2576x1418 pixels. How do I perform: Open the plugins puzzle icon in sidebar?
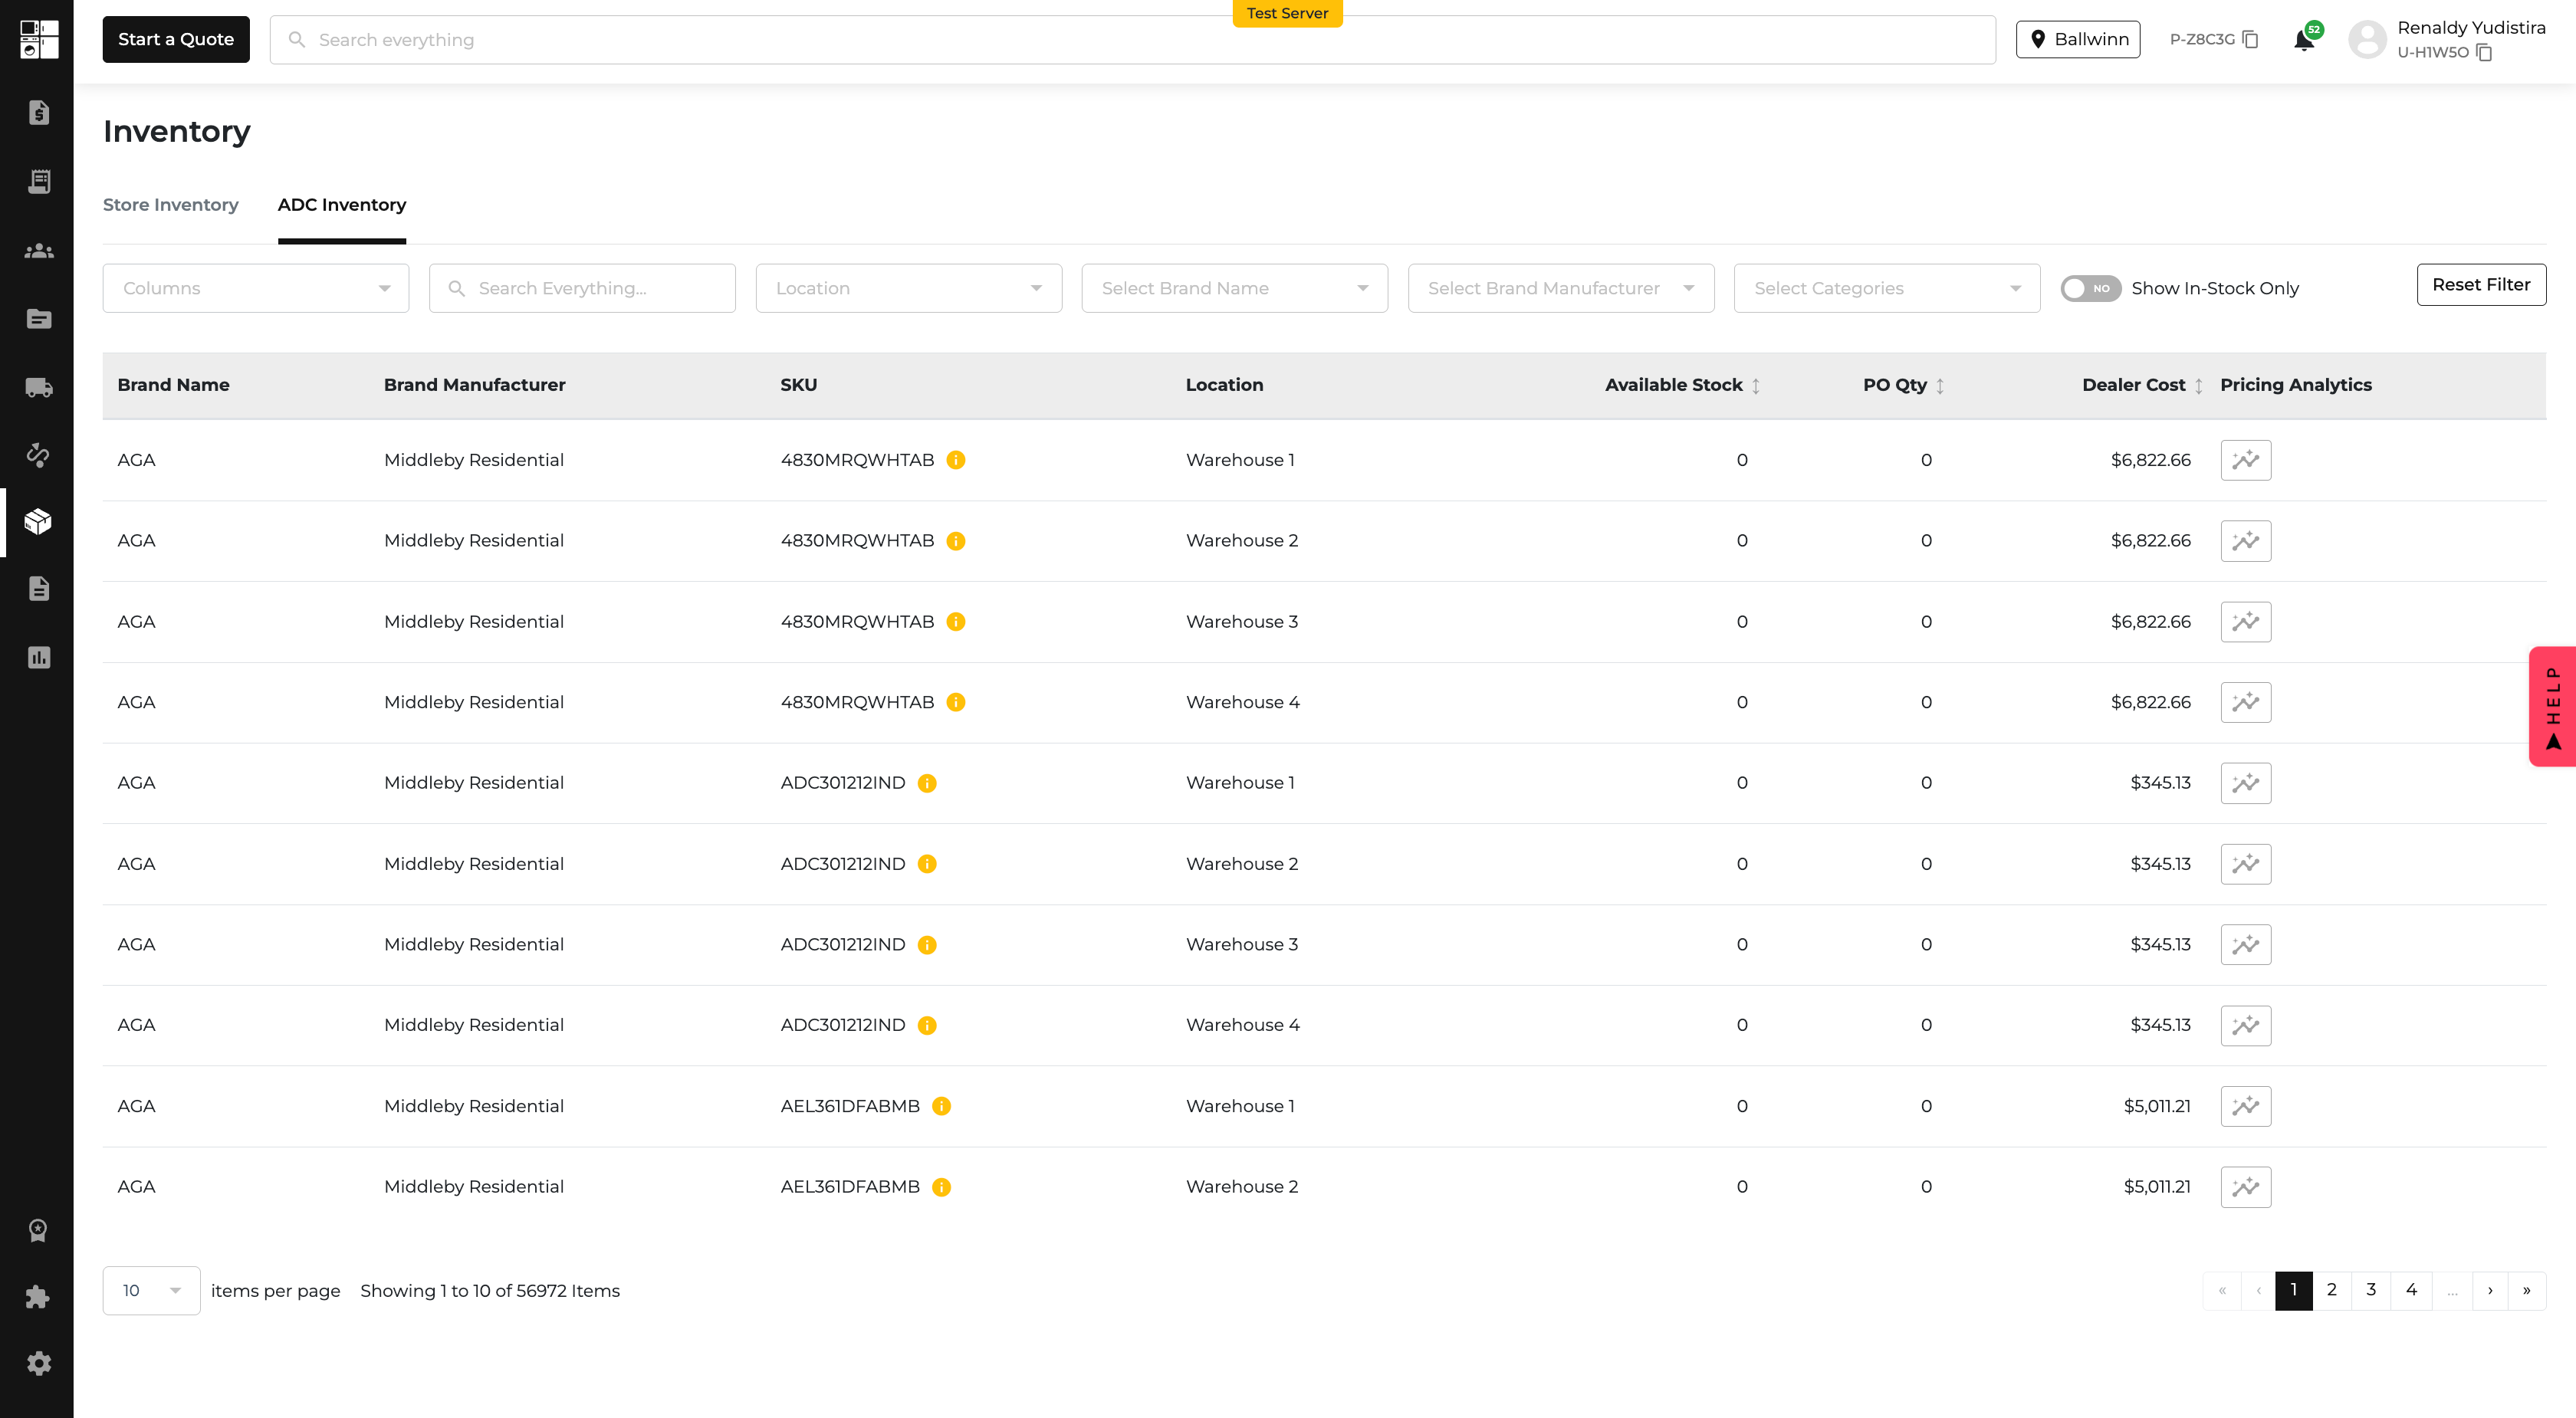(x=38, y=1297)
